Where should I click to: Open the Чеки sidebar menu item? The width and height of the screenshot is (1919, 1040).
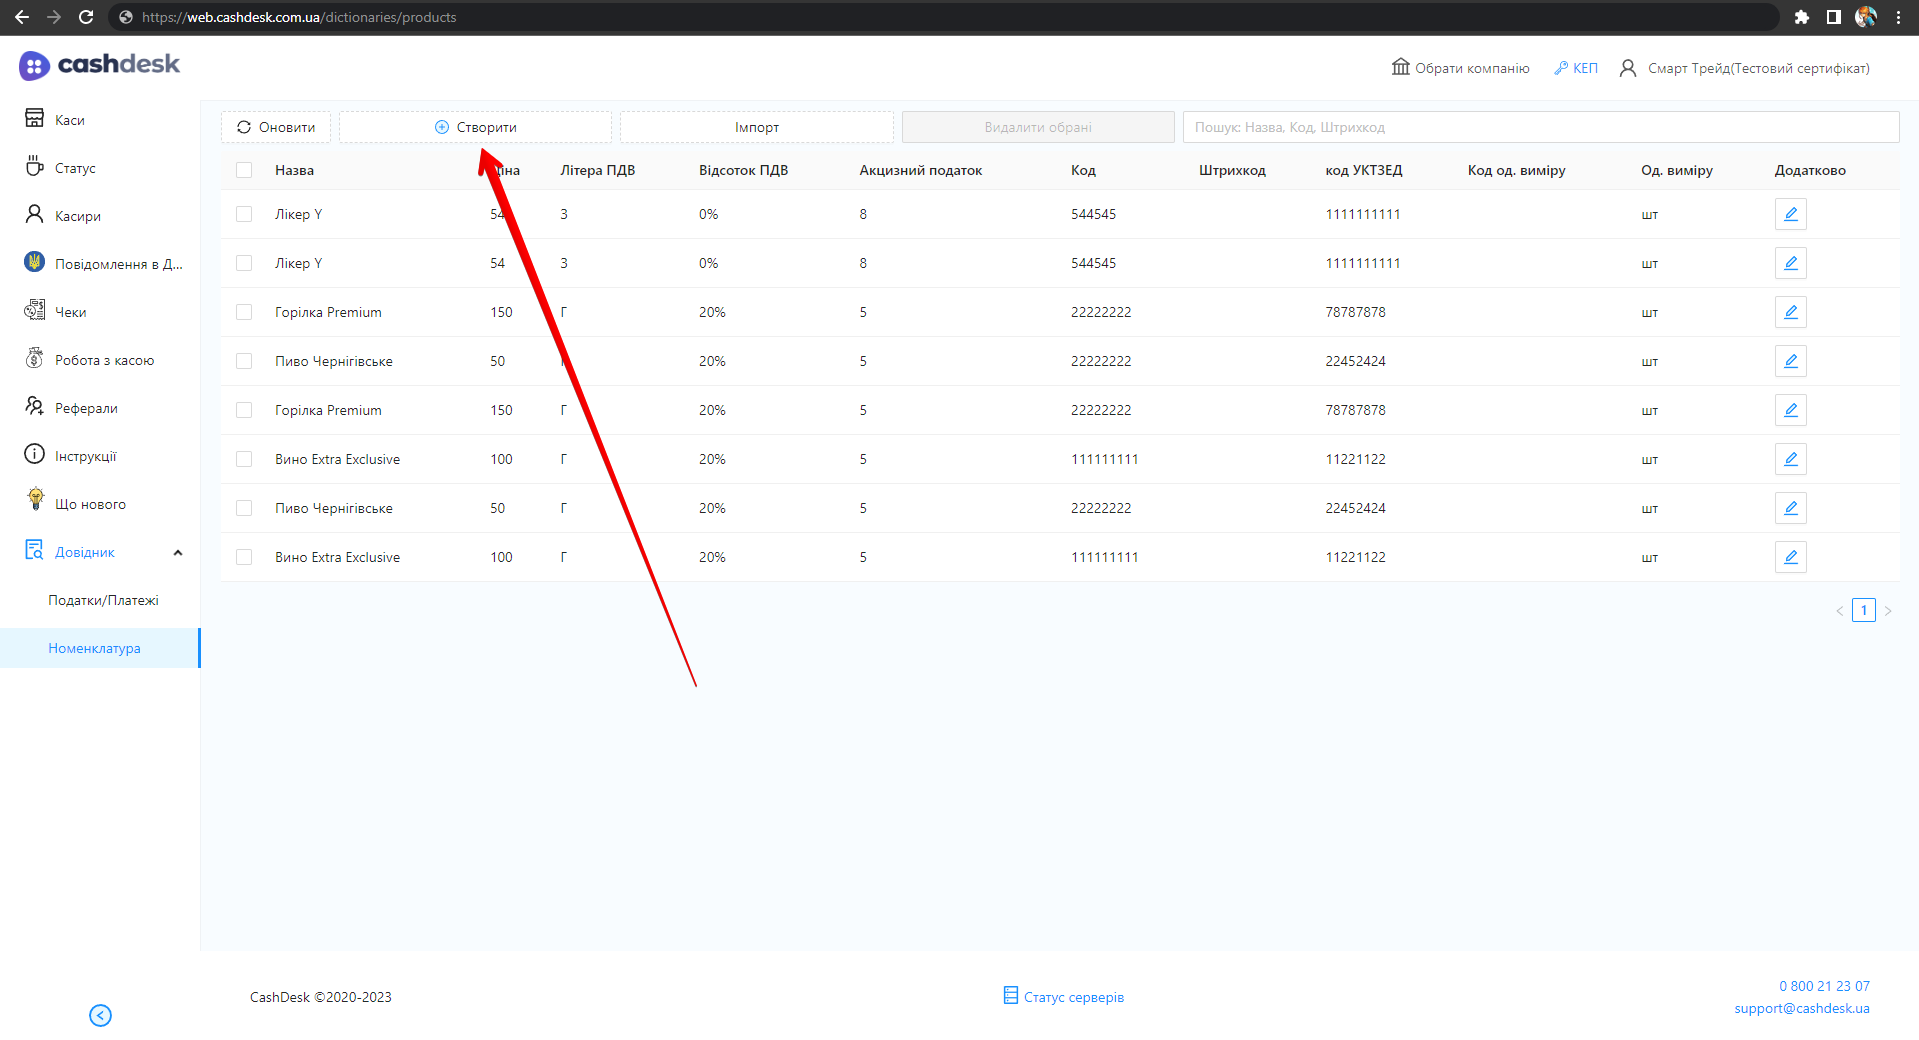tap(70, 312)
